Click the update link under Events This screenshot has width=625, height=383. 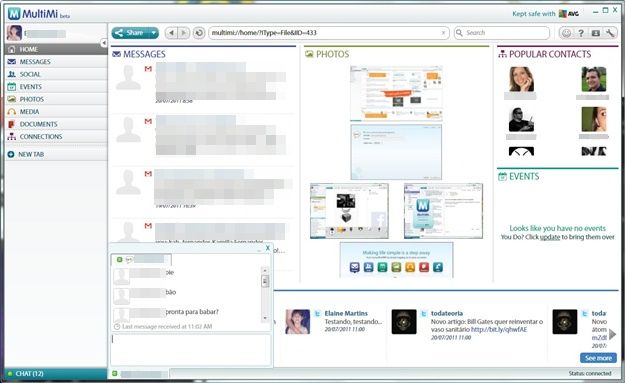coord(550,237)
